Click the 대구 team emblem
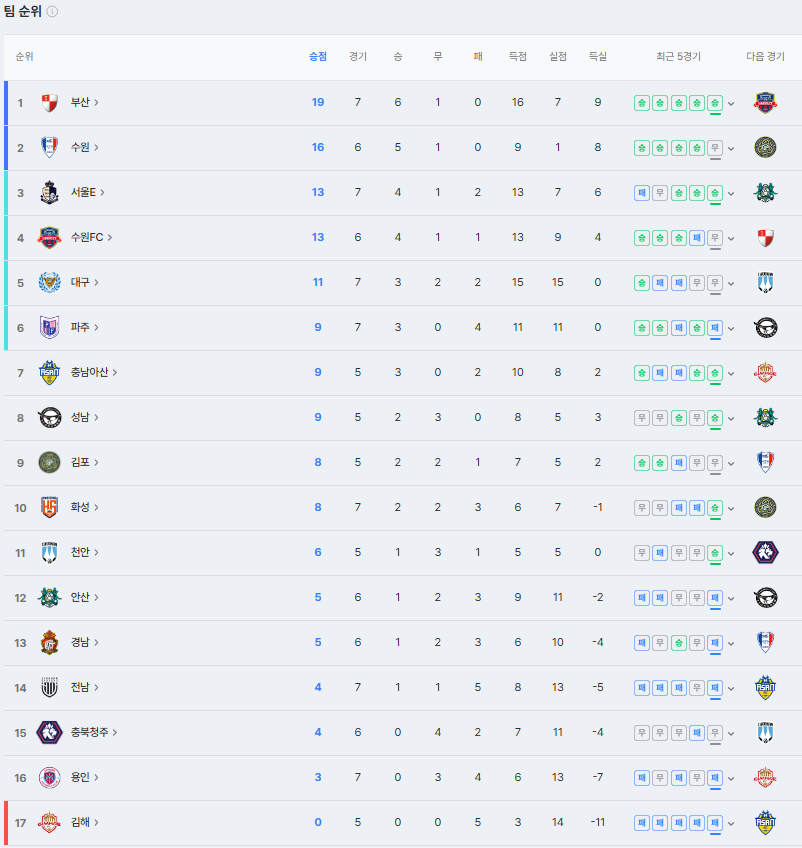Viewport: 802px width, 848px height. pyautogui.click(x=49, y=282)
